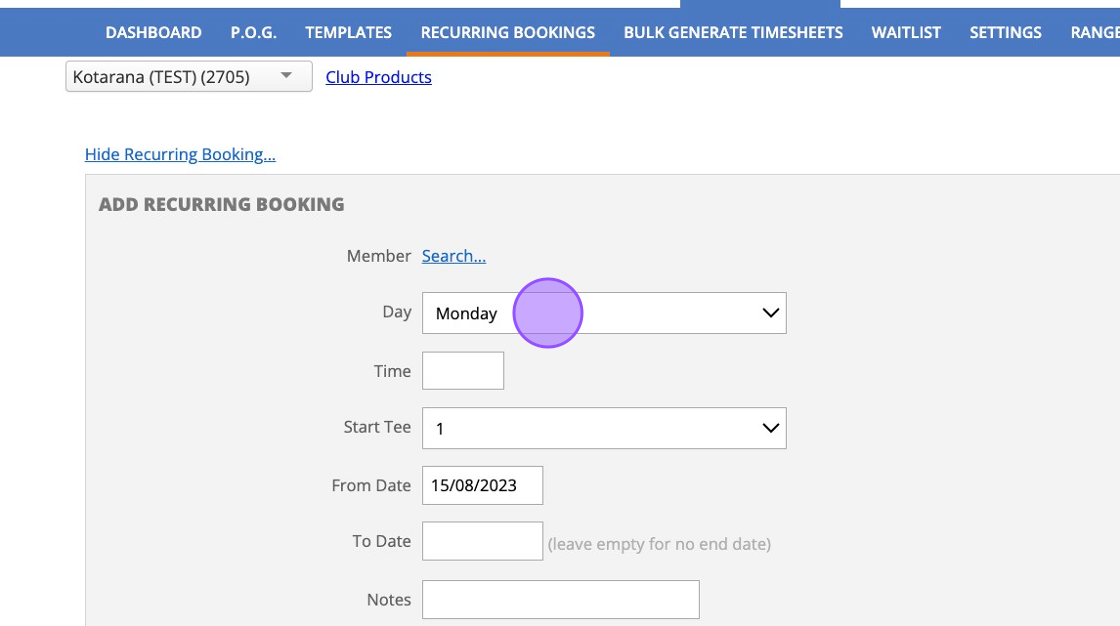This screenshot has width=1120, height=626.
Task: Switch to the P.O.G. tab
Action: coord(253,33)
